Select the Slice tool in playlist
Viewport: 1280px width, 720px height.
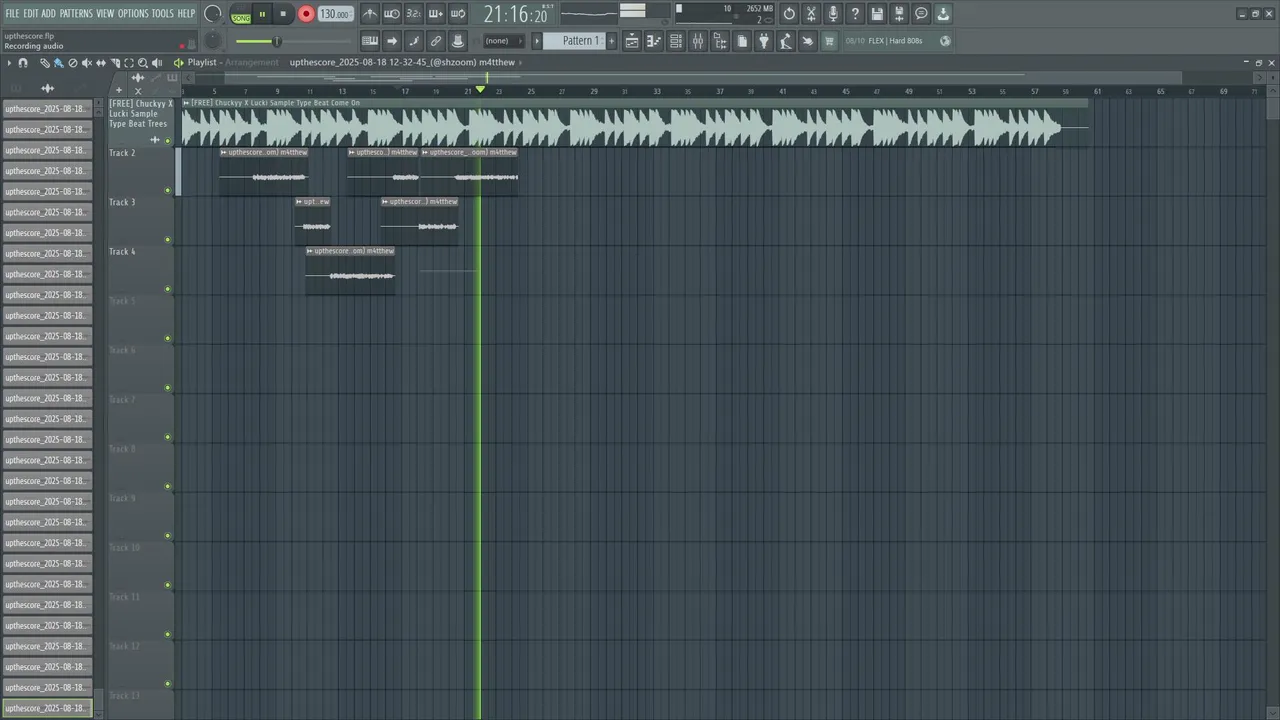coord(115,63)
